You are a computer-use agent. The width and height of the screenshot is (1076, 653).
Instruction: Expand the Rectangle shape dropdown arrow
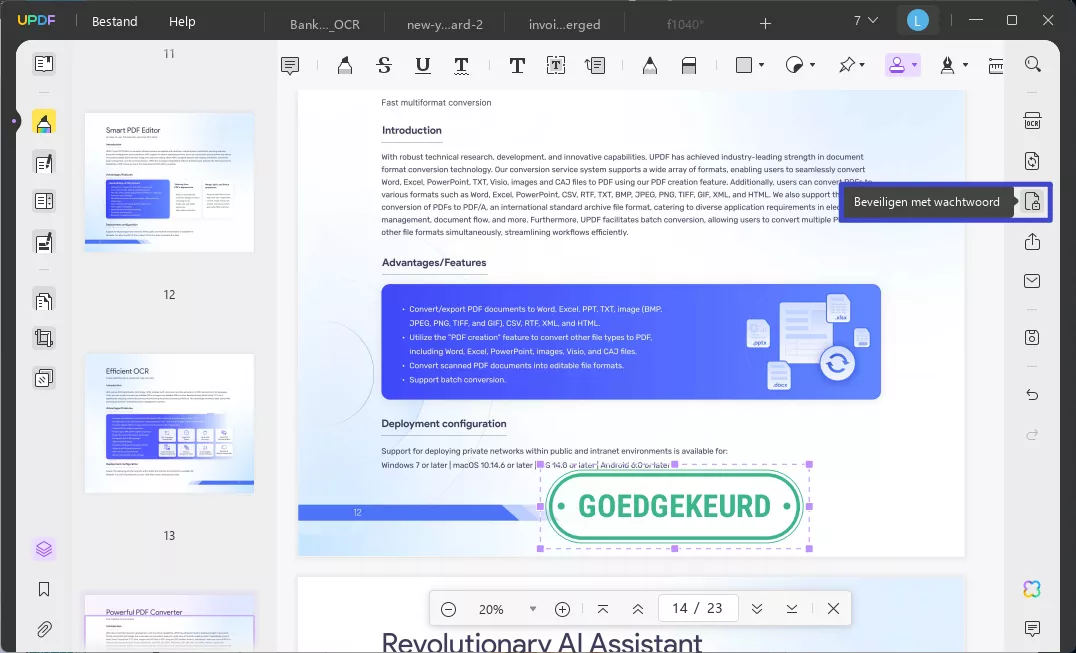pyautogui.click(x=761, y=65)
